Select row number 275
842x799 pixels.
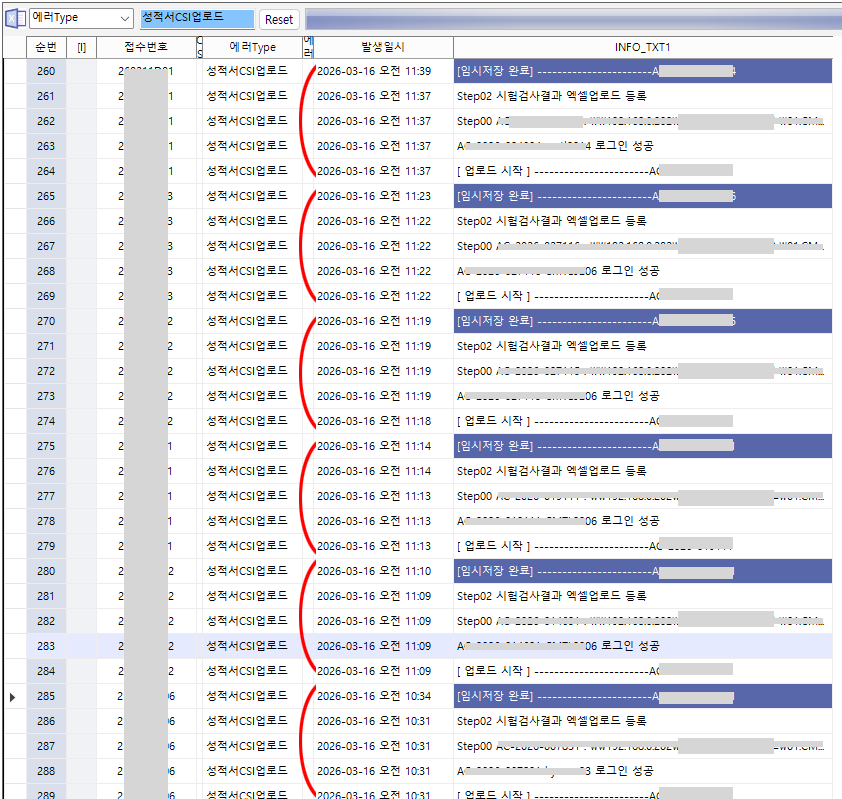click(46, 446)
